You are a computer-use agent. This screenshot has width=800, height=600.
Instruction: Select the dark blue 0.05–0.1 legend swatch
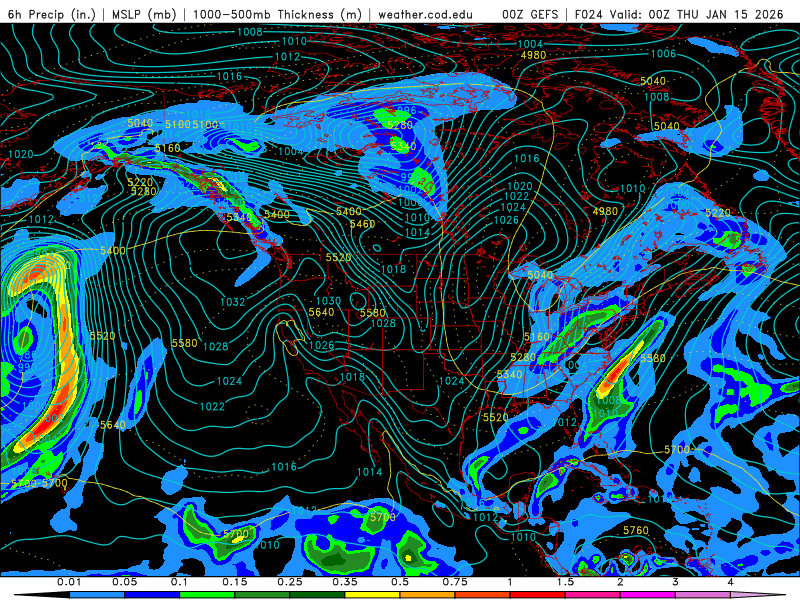152,595
